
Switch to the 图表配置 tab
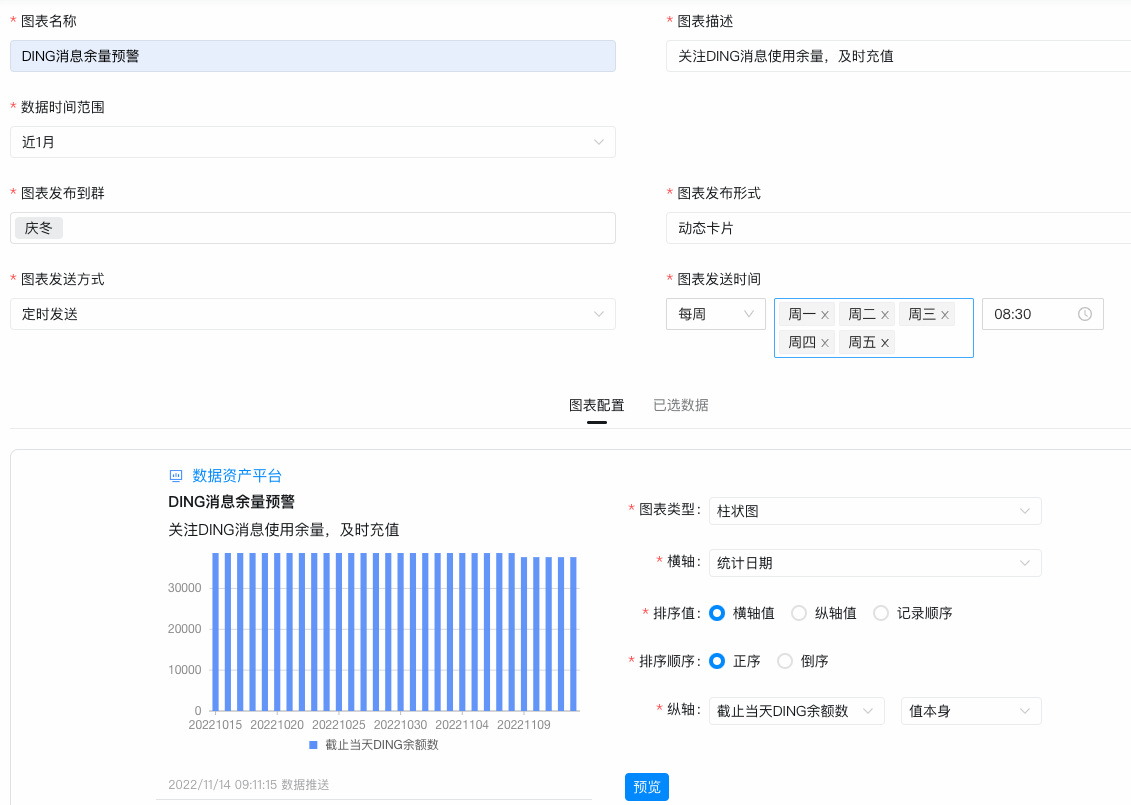coord(597,405)
